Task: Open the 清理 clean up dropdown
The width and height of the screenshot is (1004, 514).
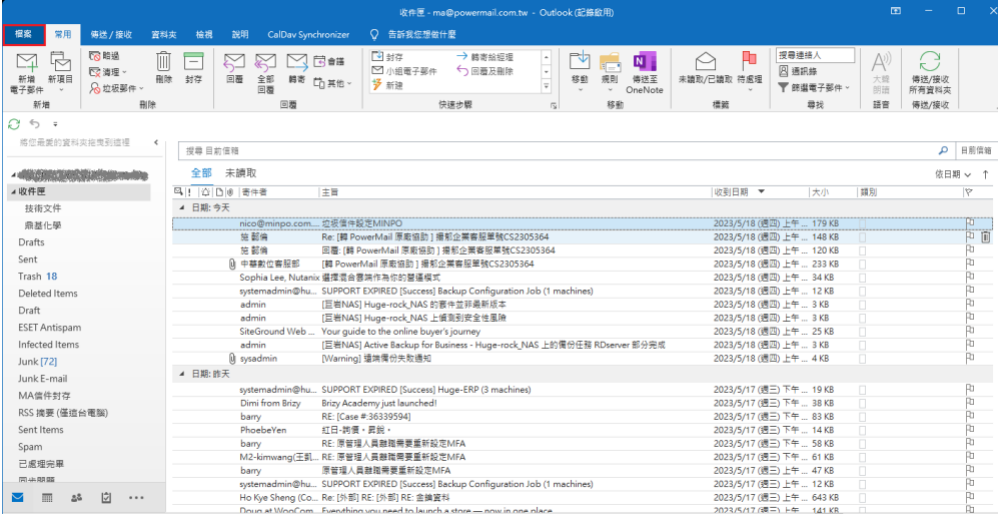Action: [108, 72]
